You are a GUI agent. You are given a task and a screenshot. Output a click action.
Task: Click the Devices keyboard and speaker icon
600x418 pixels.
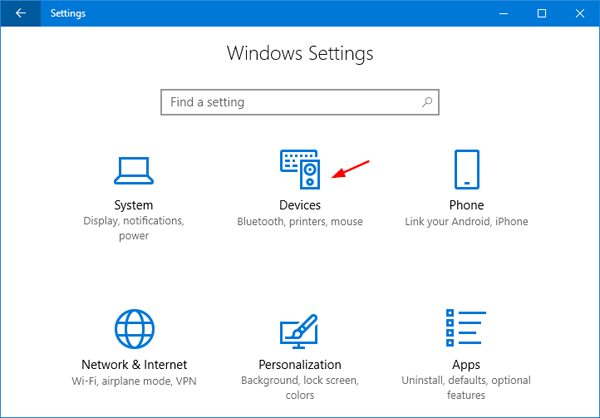click(x=300, y=169)
